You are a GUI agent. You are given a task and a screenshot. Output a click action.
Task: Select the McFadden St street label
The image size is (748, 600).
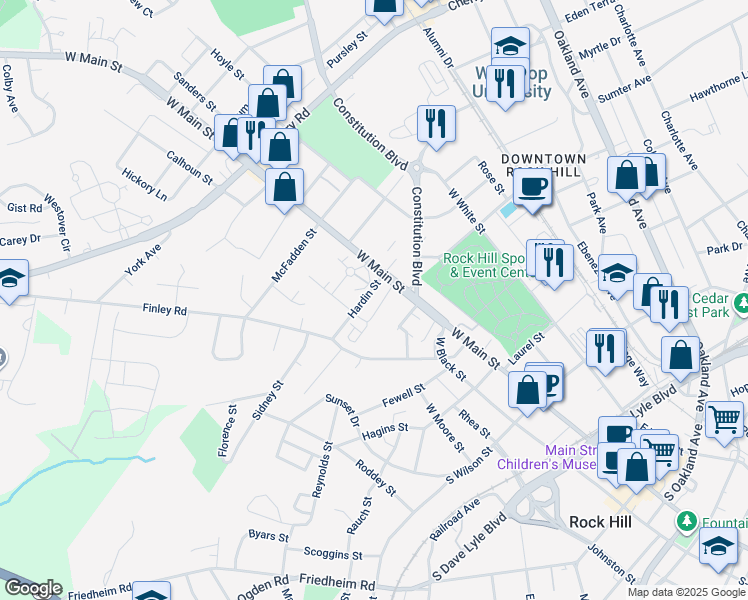[x=294, y=256]
